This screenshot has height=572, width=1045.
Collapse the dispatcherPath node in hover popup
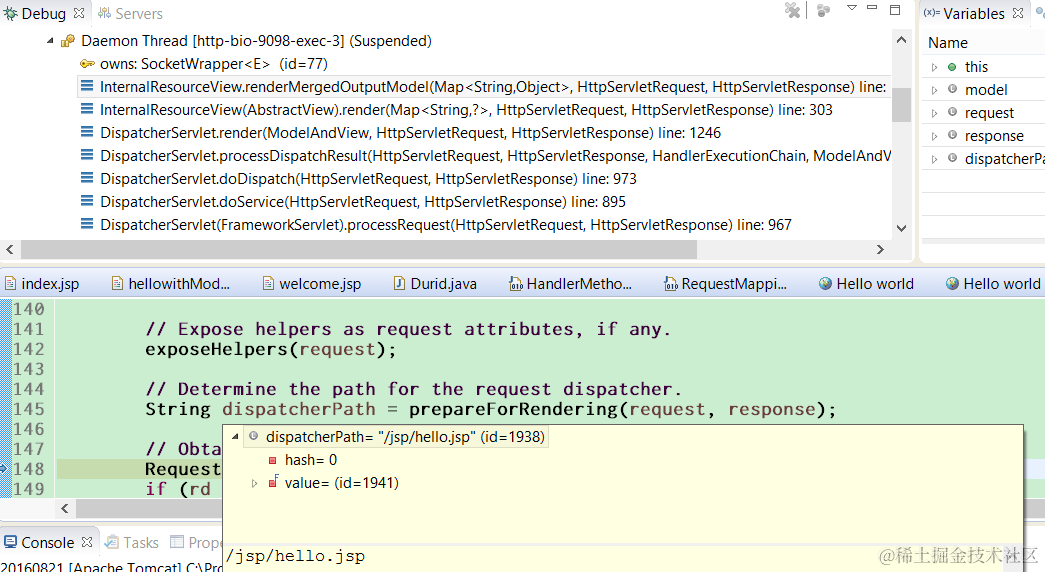pyautogui.click(x=235, y=437)
